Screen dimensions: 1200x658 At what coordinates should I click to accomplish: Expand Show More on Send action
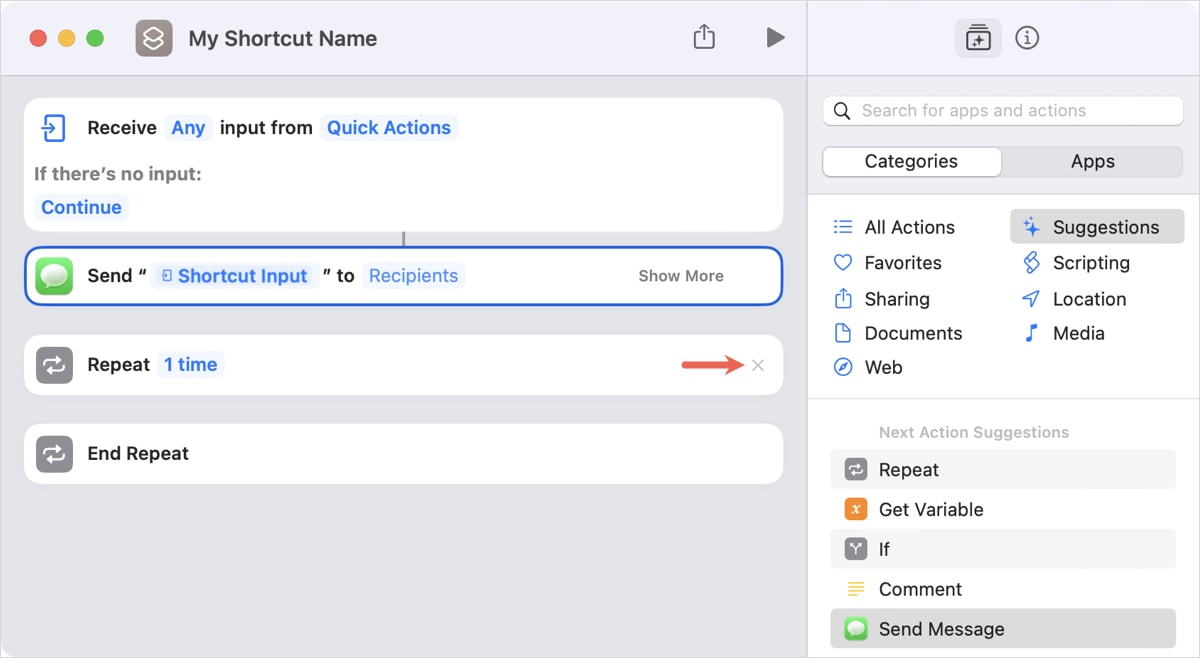coord(681,276)
